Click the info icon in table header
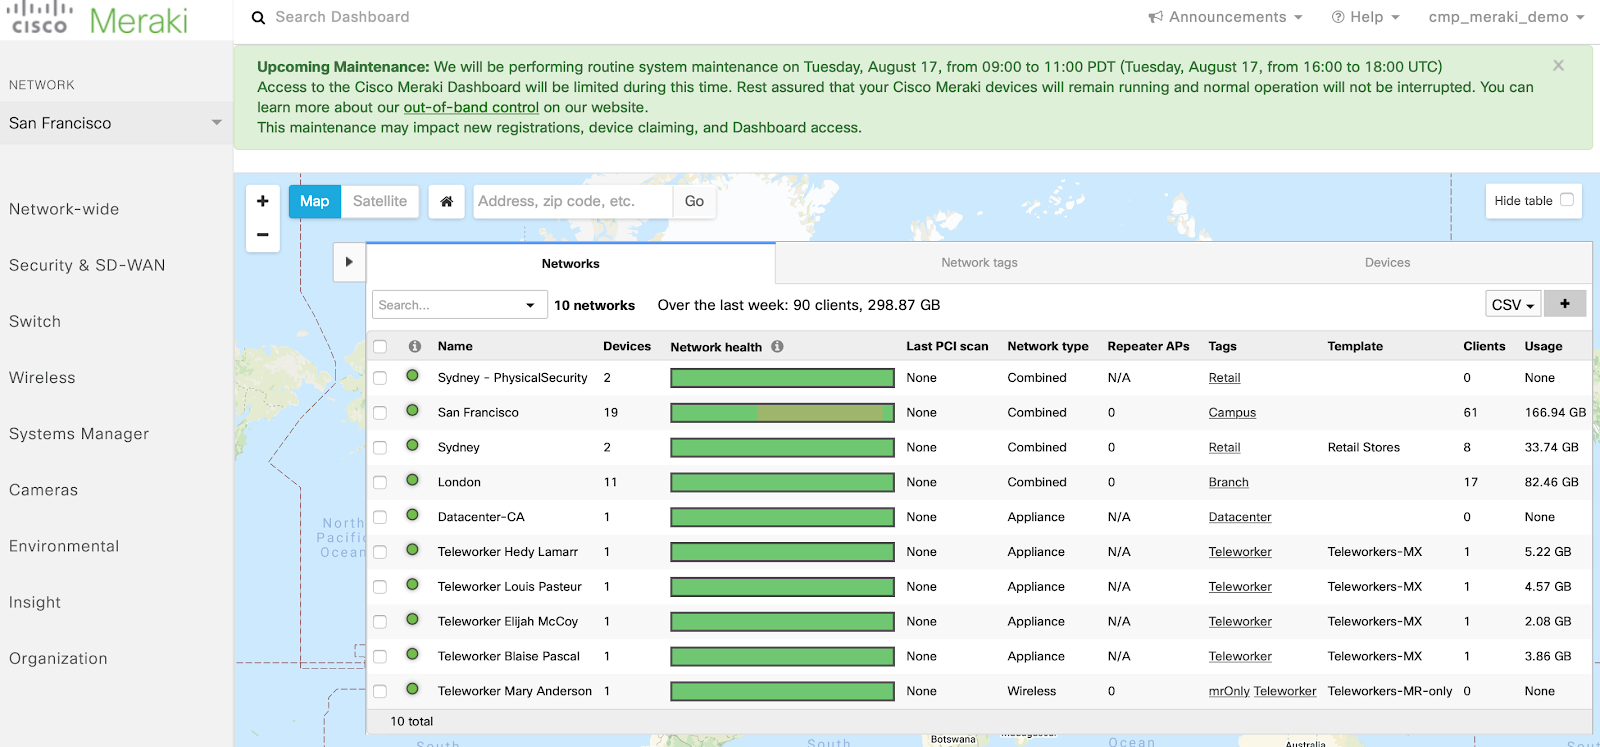Screen dimensions: 1600x747 pyautogui.click(x=414, y=346)
